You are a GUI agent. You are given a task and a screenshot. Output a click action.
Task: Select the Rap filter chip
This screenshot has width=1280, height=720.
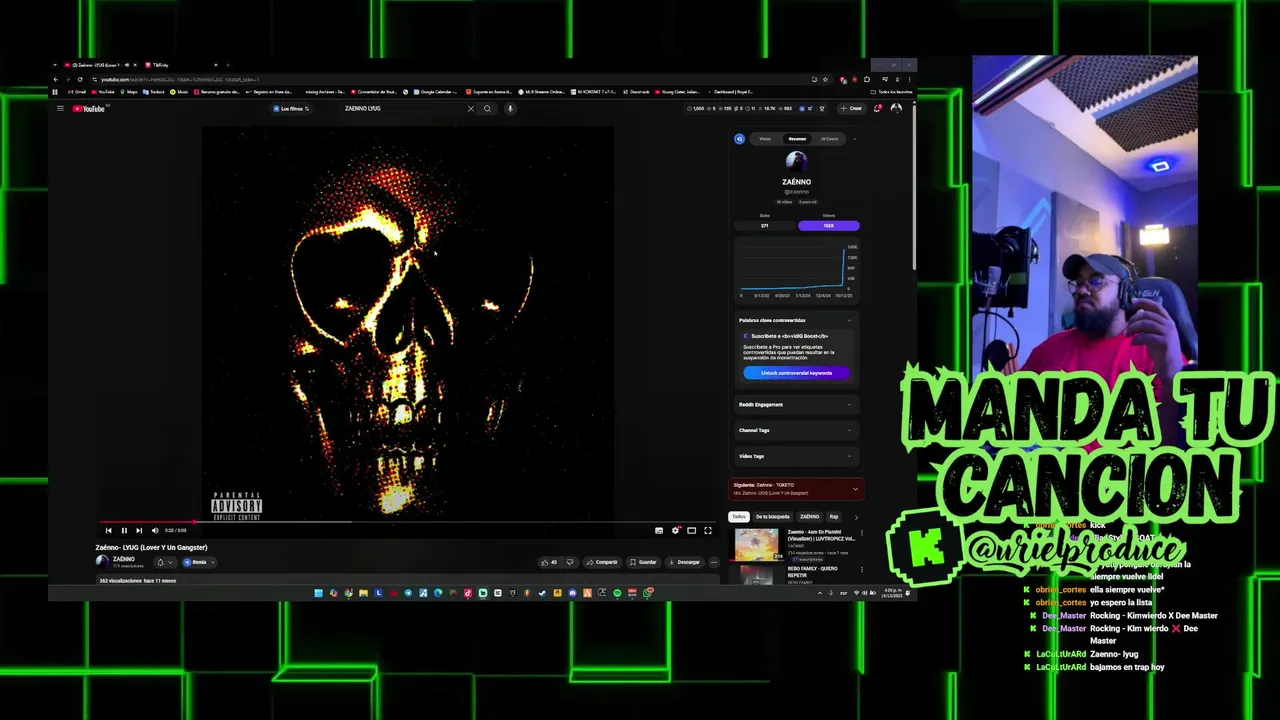(x=834, y=517)
